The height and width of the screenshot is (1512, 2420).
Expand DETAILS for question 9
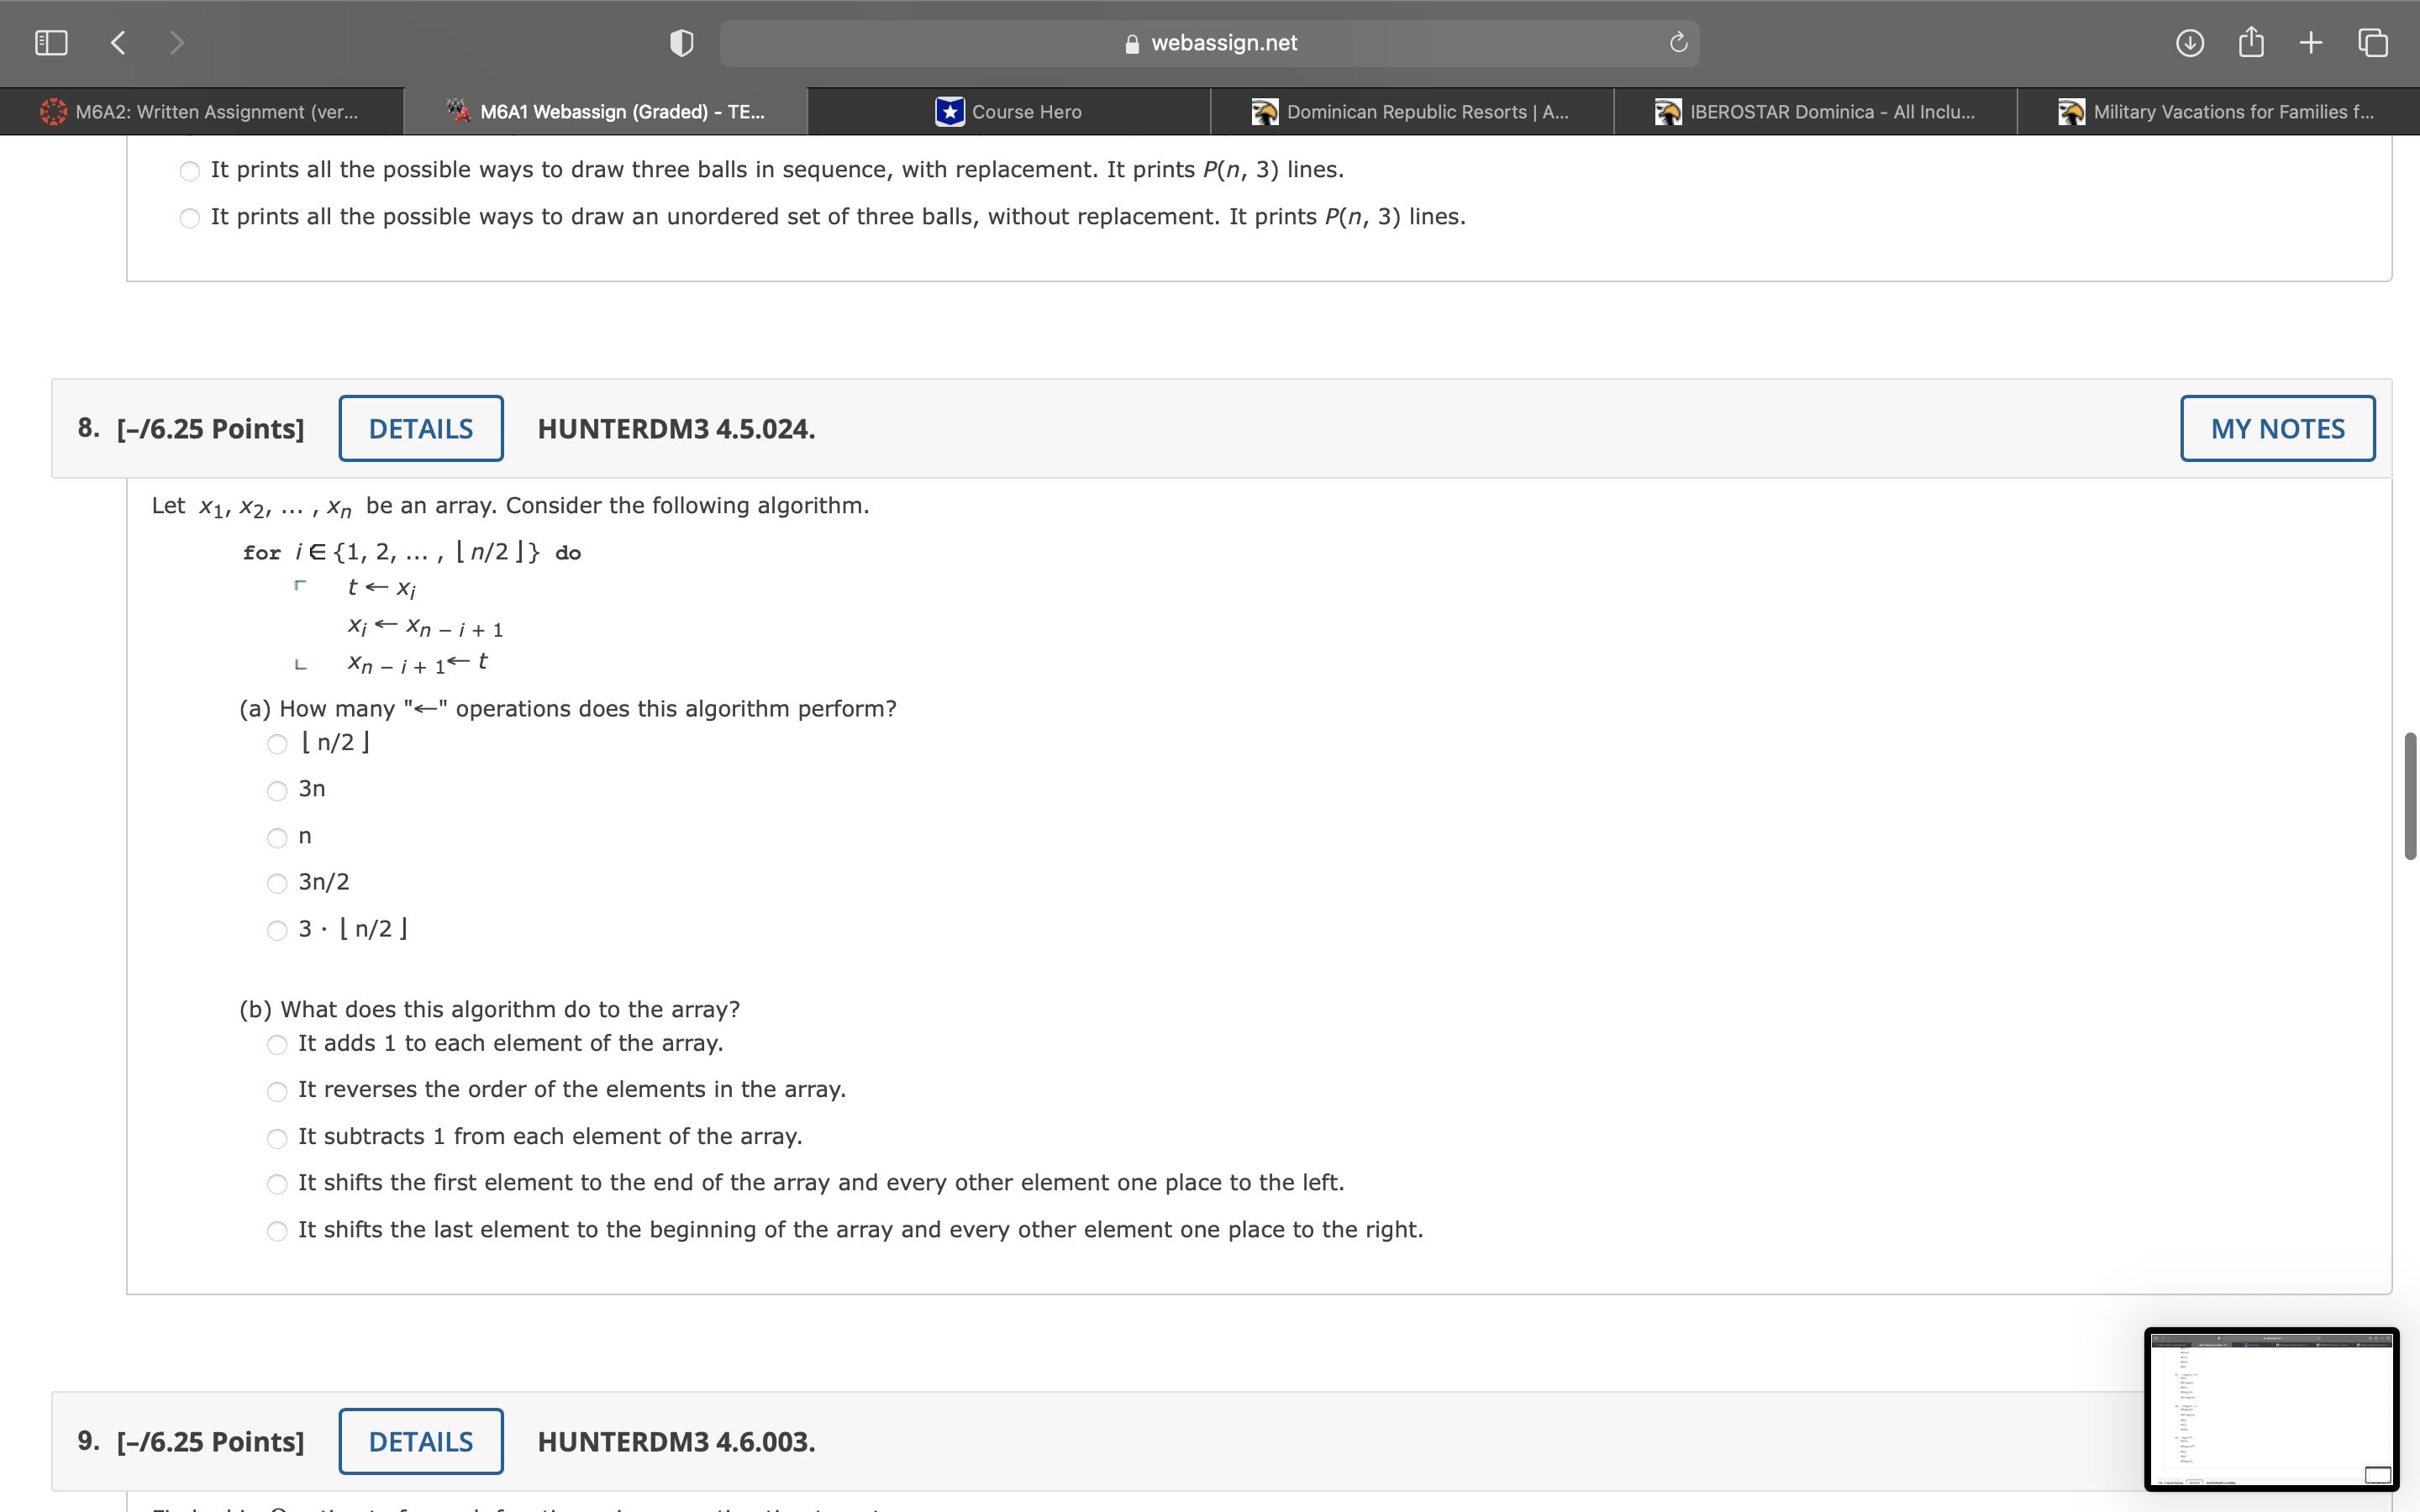tap(421, 1442)
